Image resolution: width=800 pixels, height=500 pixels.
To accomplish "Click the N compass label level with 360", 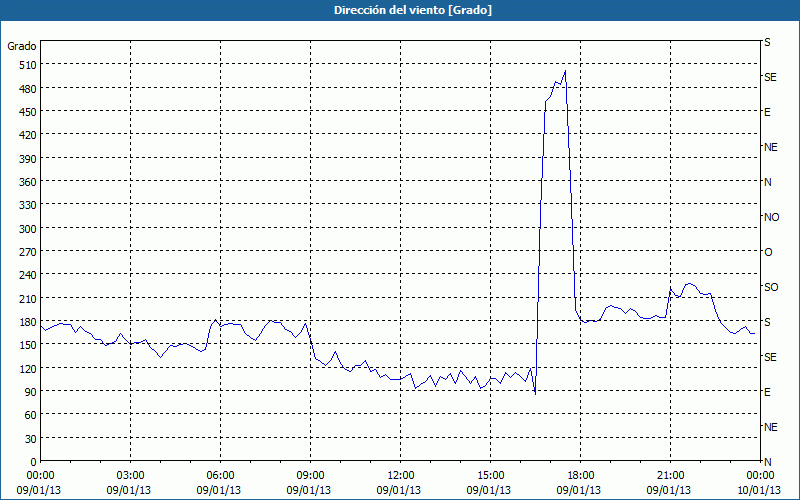I will click(x=767, y=182).
